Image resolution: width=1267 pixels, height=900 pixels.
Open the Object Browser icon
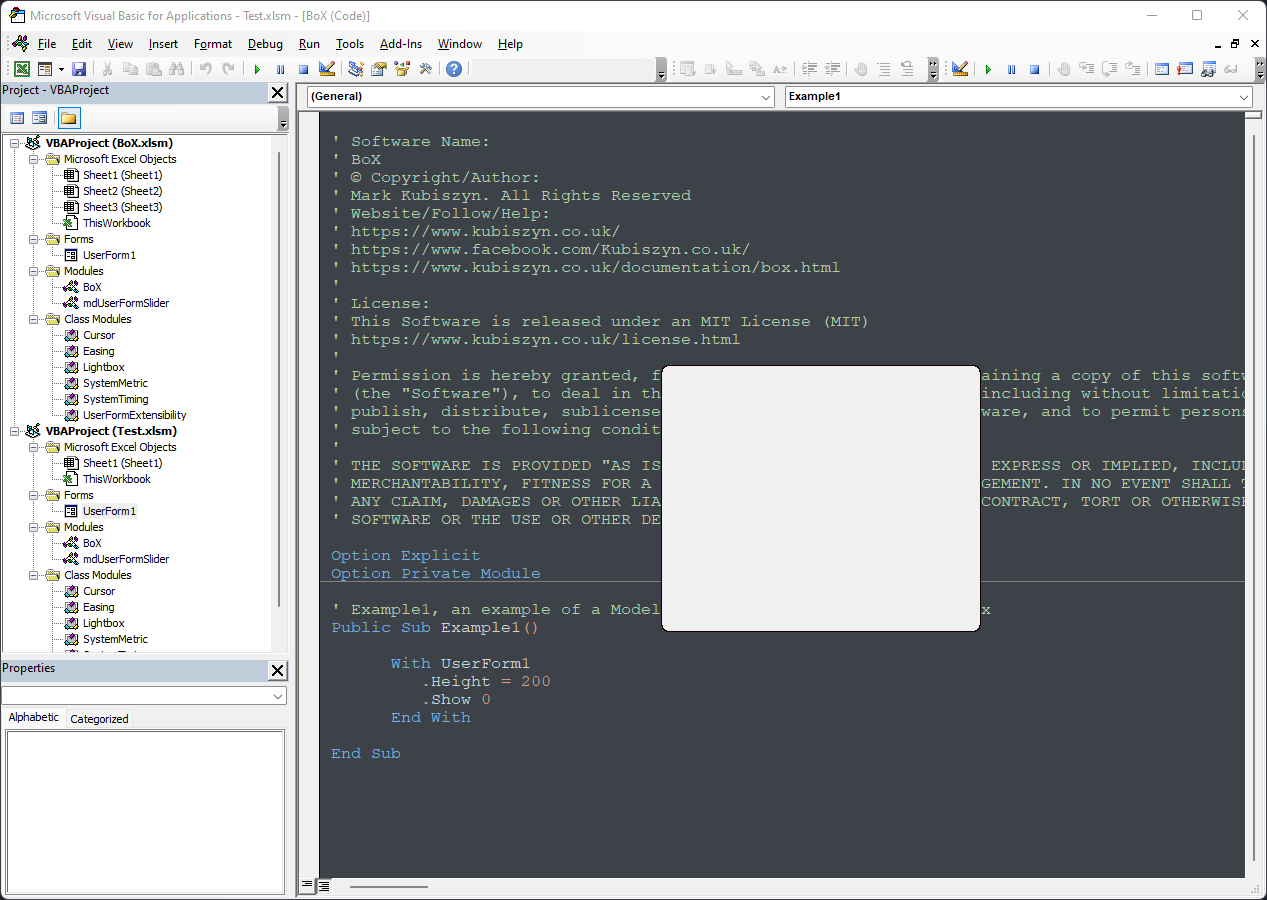(402, 69)
